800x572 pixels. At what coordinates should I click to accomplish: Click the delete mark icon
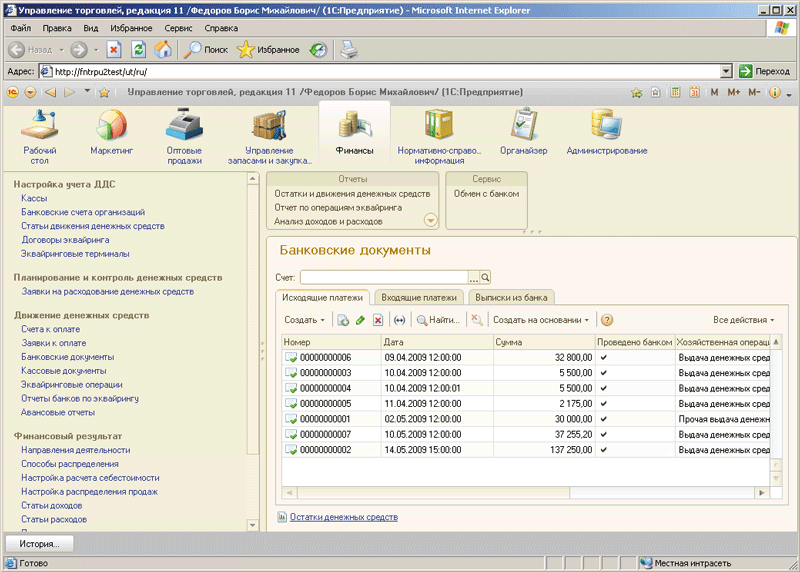coord(378,320)
